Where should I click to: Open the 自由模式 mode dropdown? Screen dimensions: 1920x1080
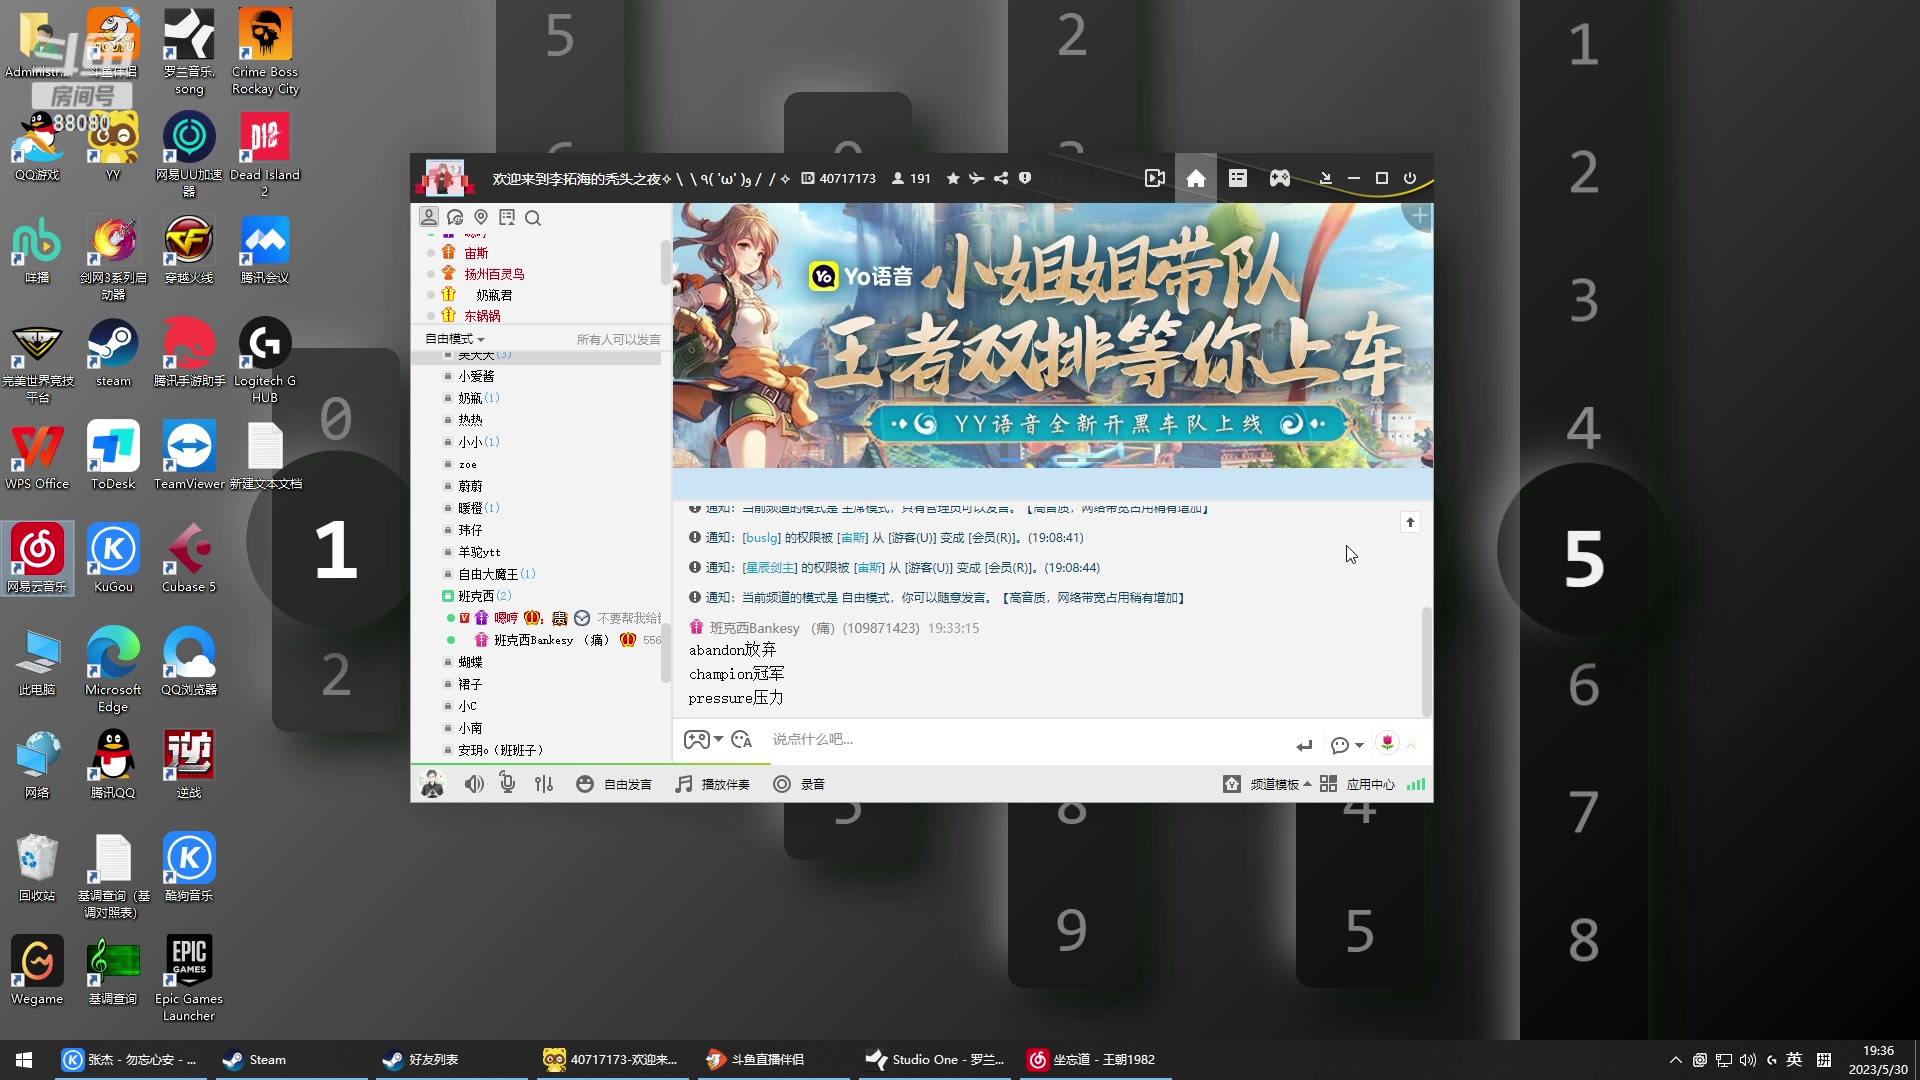pyautogui.click(x=453, y=338)
